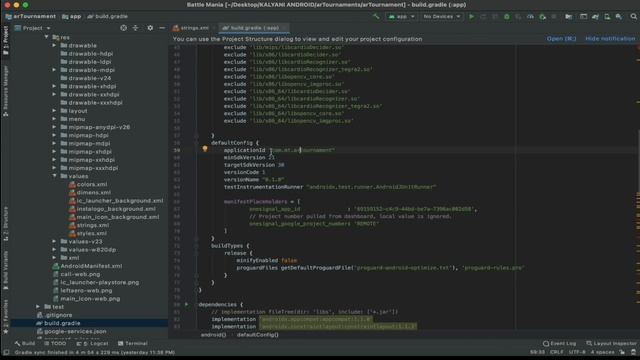Open the app run configuration dropdown
The image size is (640, 360).
point(401,17)
